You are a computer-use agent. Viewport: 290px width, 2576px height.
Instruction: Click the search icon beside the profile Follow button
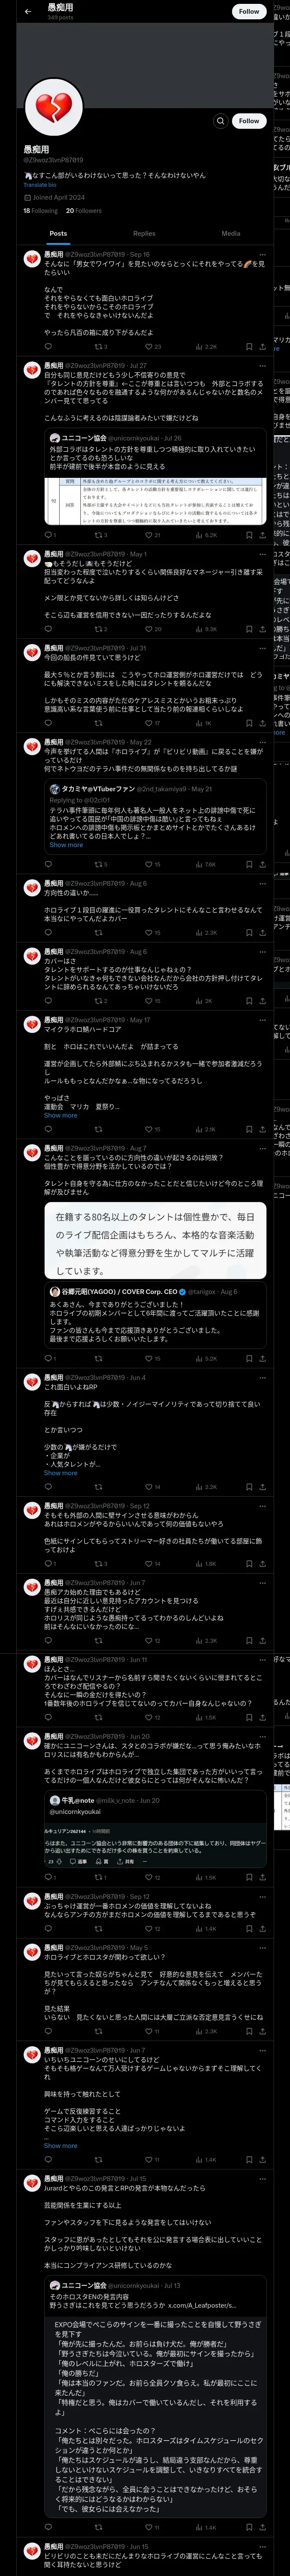pos(220,121)
